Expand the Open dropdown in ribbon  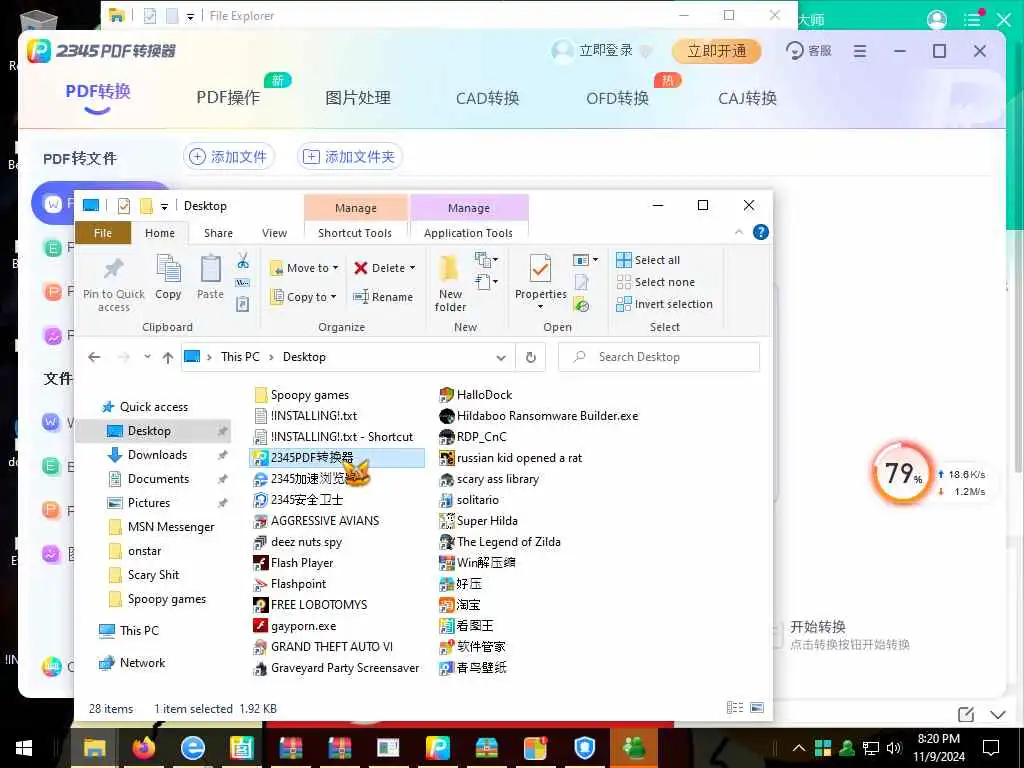585,260
